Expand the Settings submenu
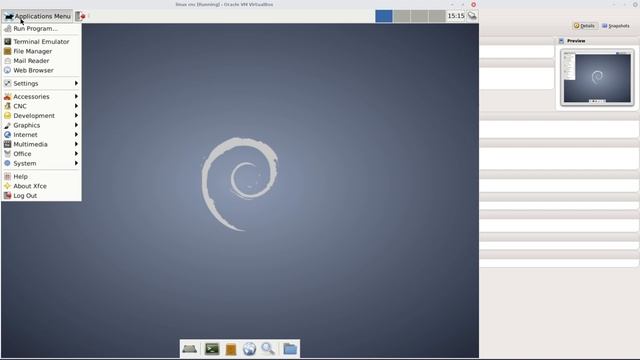The width and height of the screenshot is (640, 360). [41, 83]
